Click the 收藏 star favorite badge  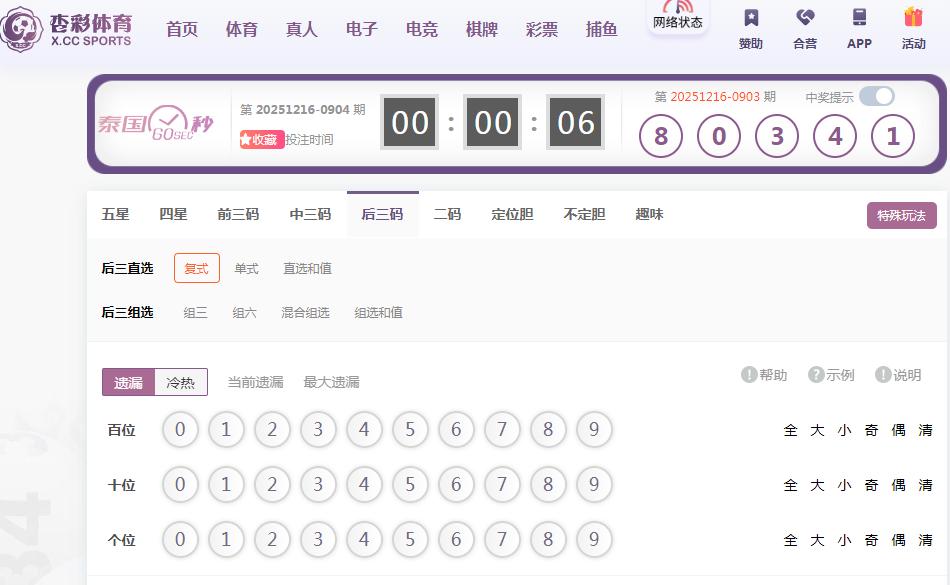pyautogui.click(x=262, y=139)
